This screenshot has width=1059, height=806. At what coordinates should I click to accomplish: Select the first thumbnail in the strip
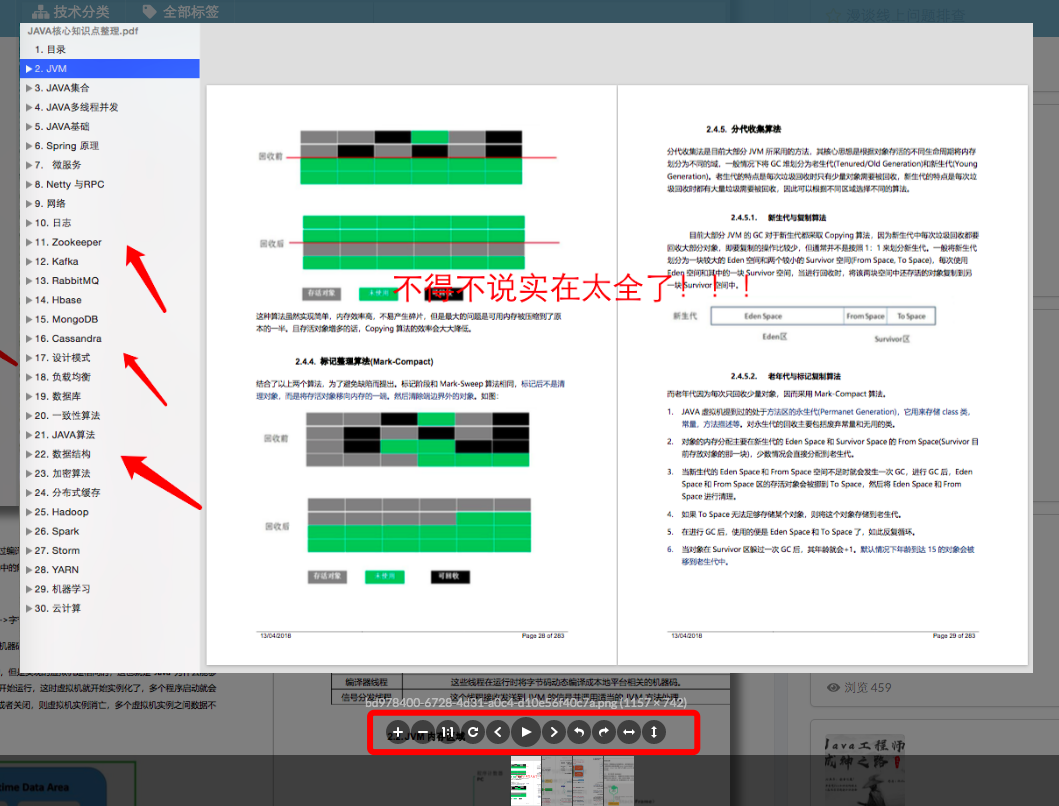point(526,781)
